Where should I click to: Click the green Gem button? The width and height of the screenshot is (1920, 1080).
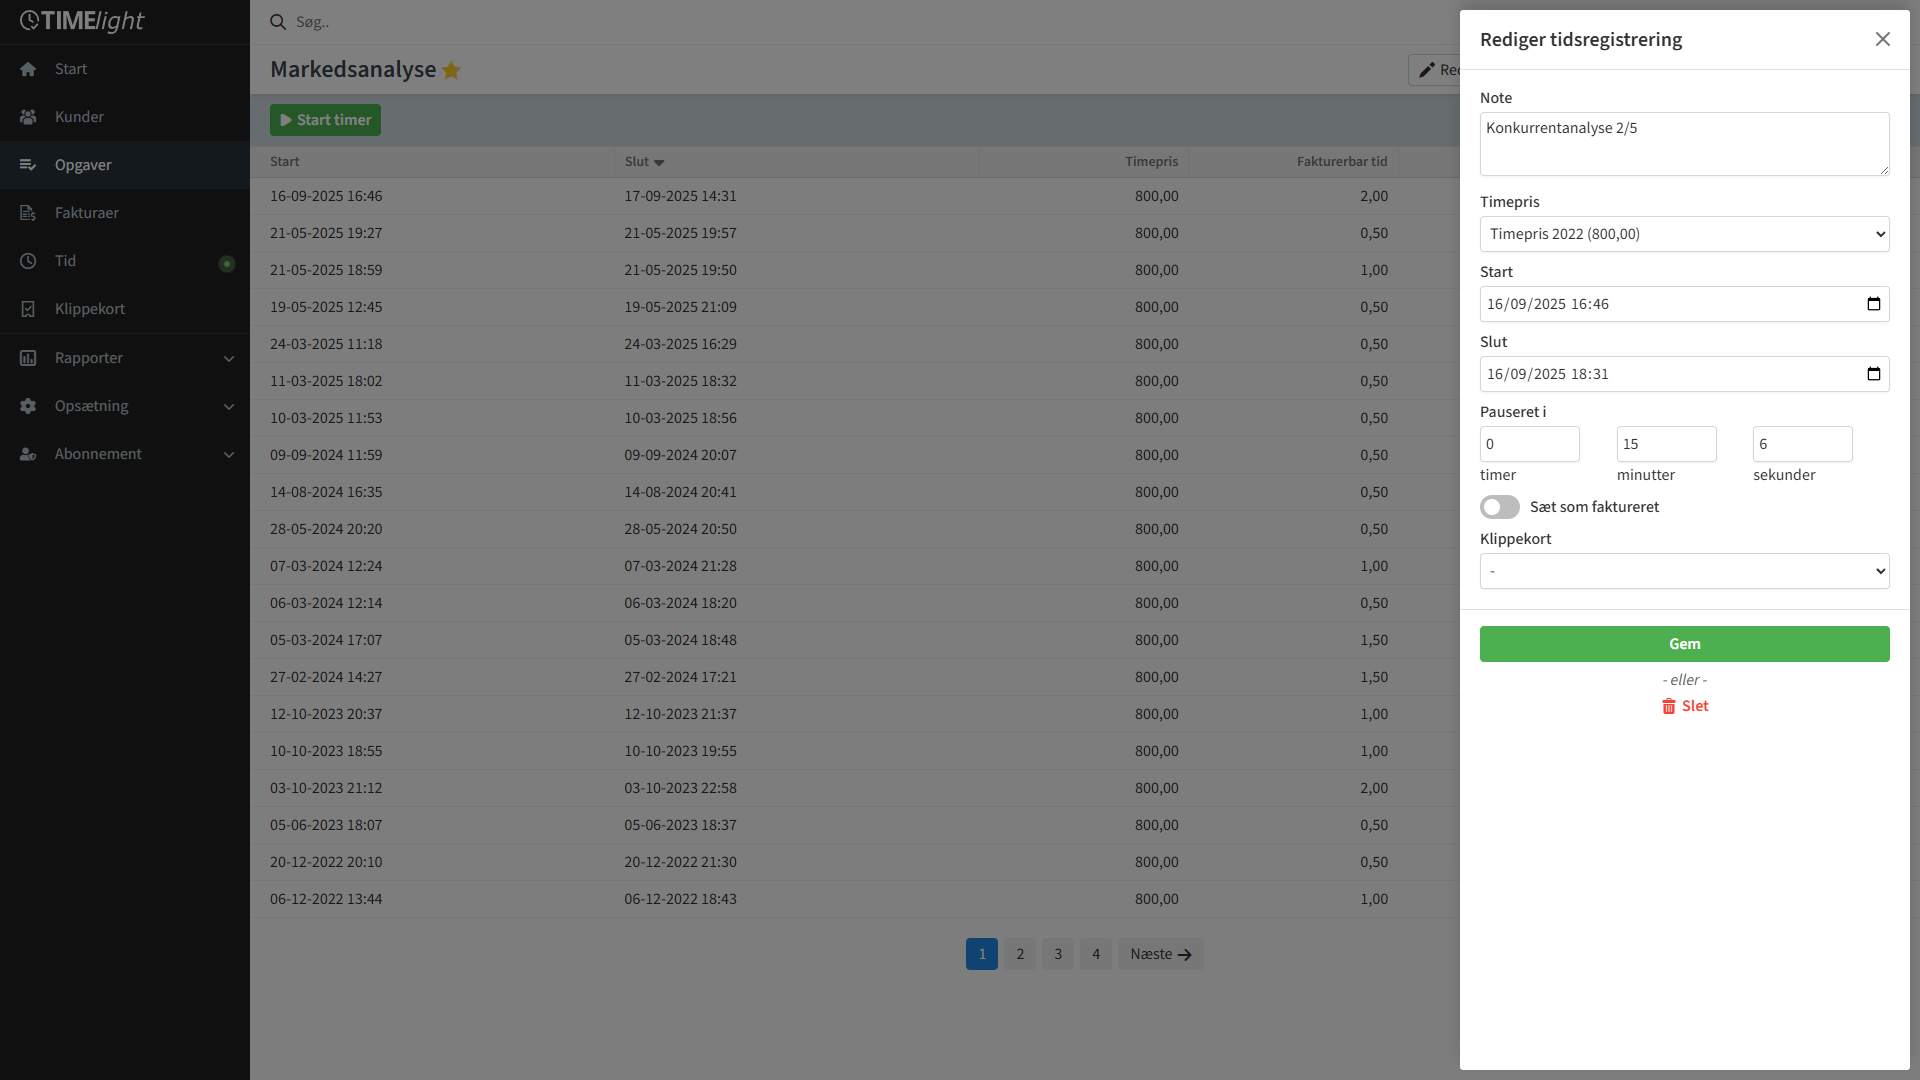click(x=1684, y=644)
